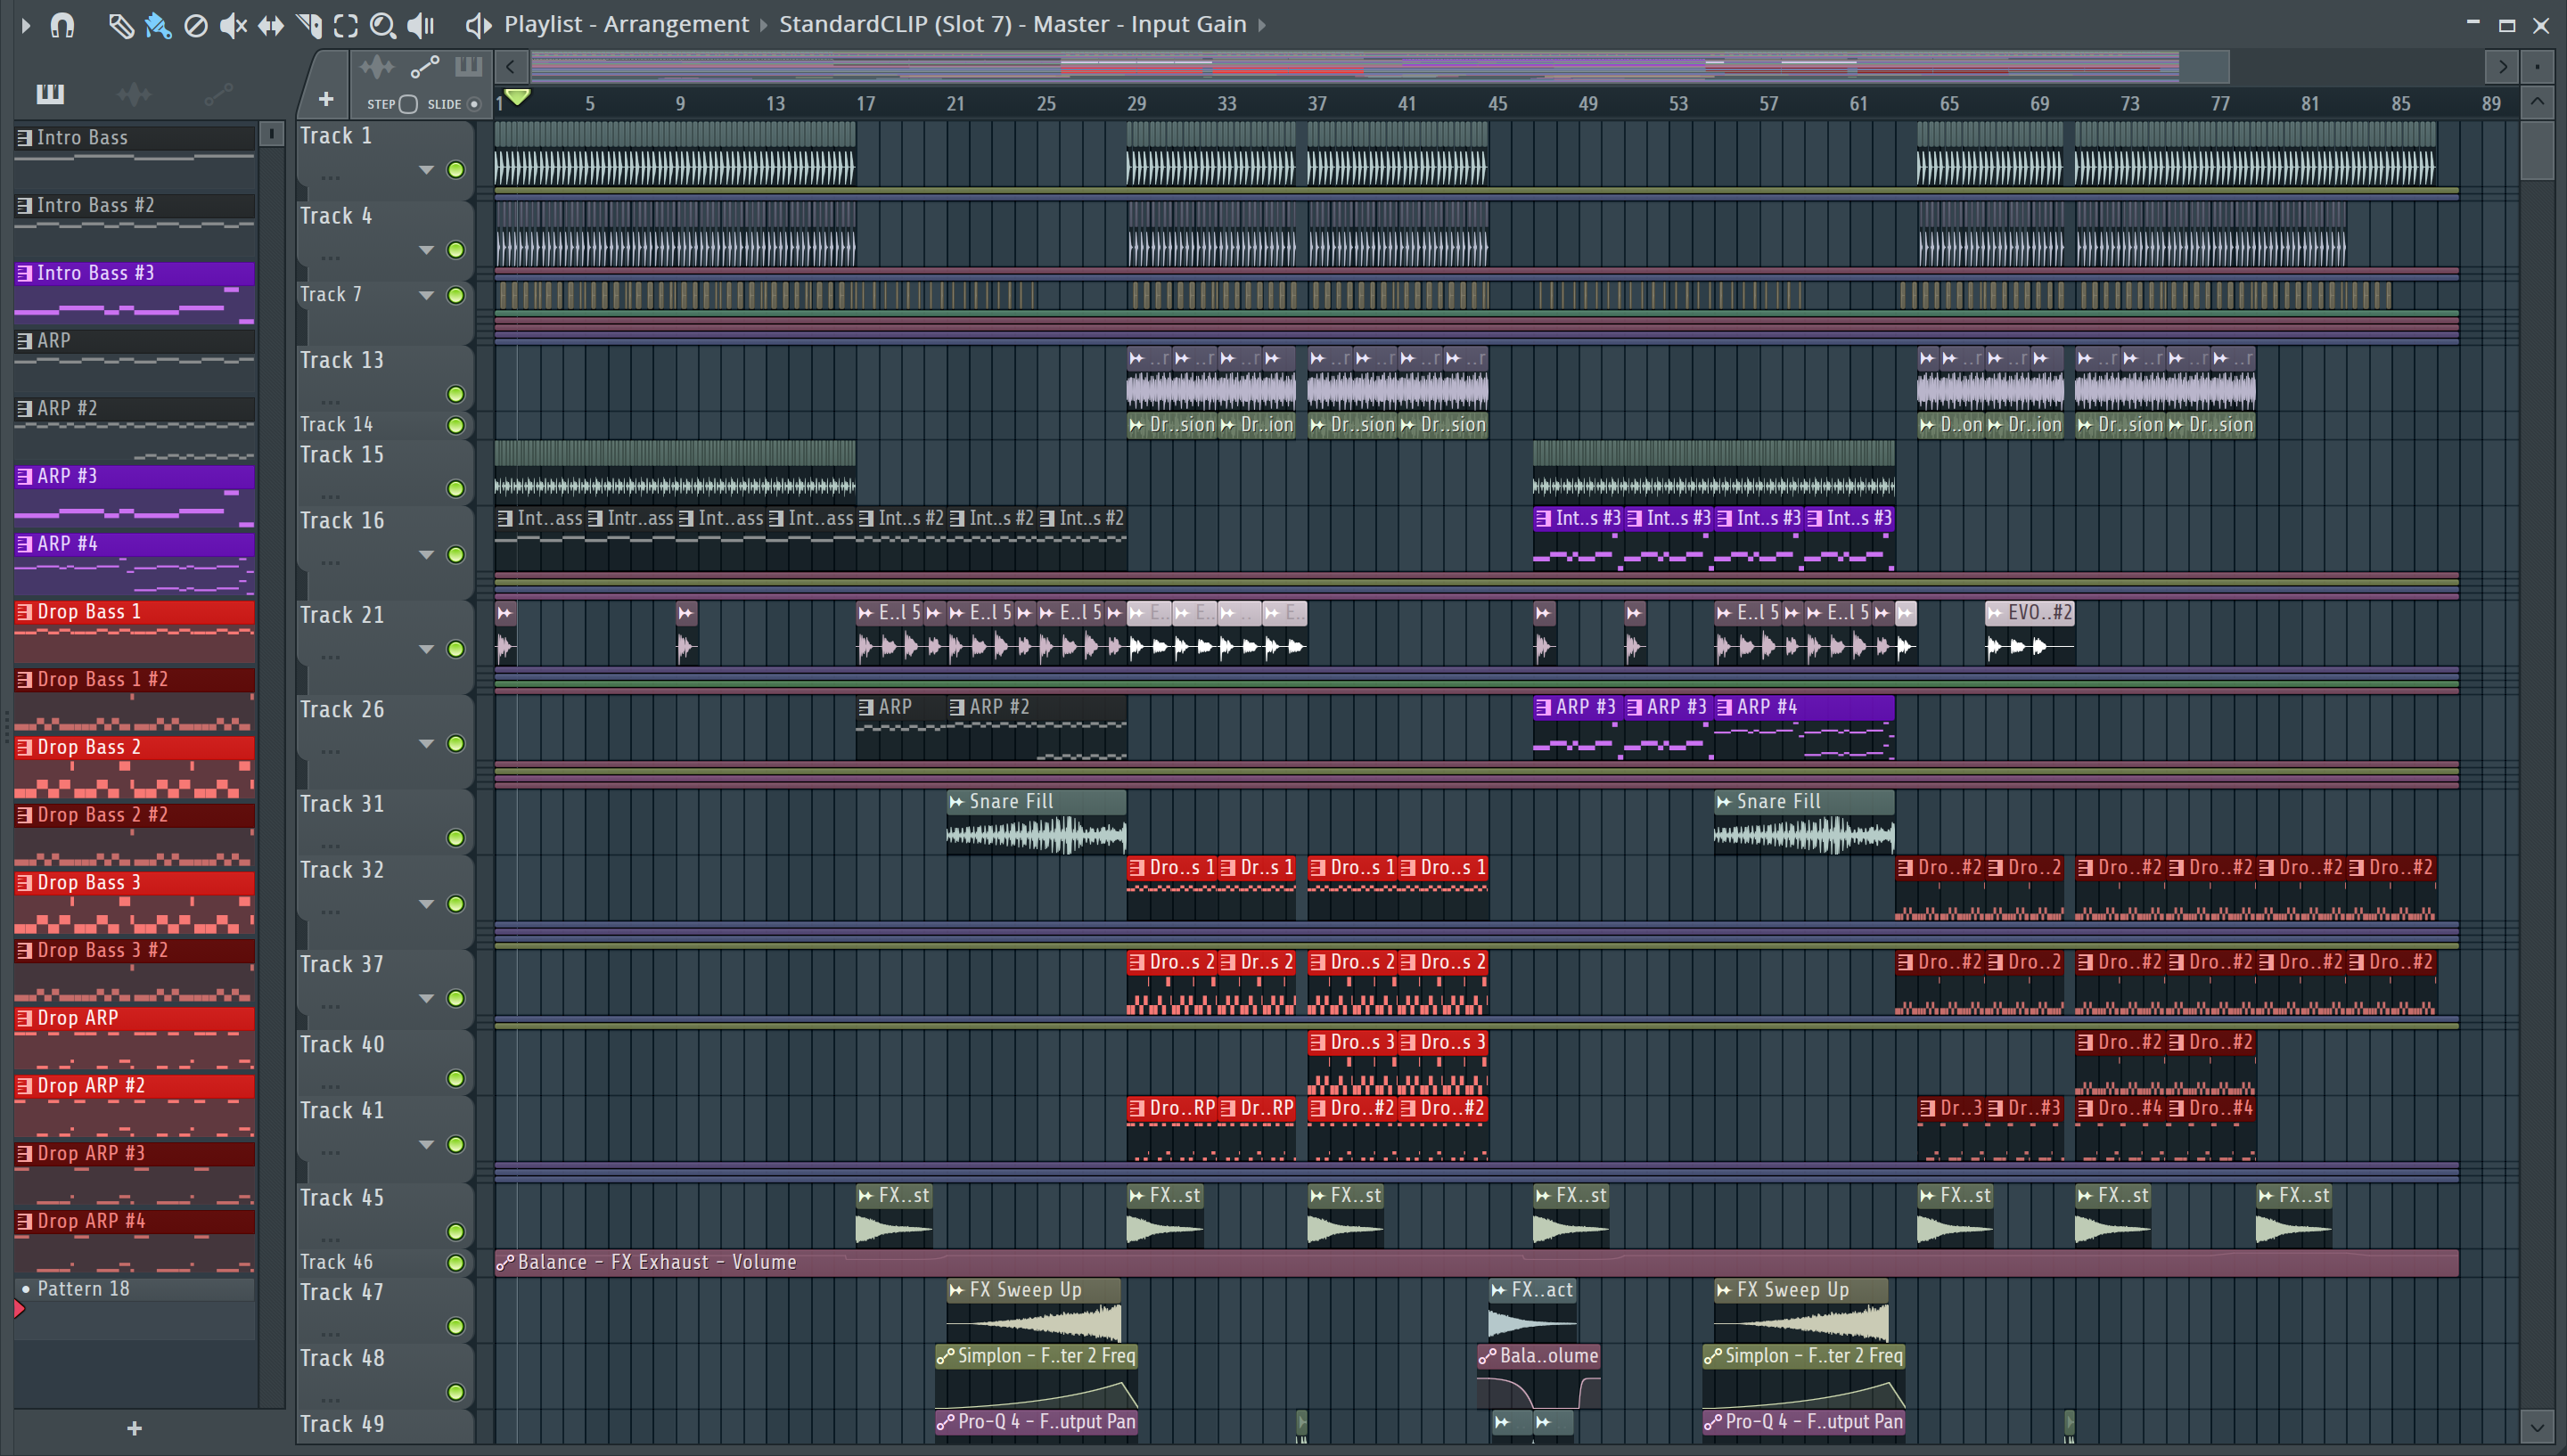The width and height of the screenshot is (2567, 1456).
Task: Expand Track 37 dropdown arrow
Action: coord(426,998)
